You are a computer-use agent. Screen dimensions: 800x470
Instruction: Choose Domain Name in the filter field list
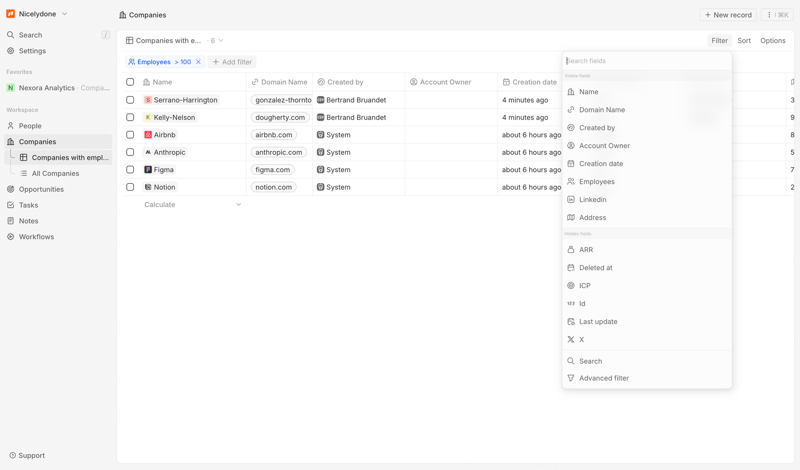[x=646, y=110]
